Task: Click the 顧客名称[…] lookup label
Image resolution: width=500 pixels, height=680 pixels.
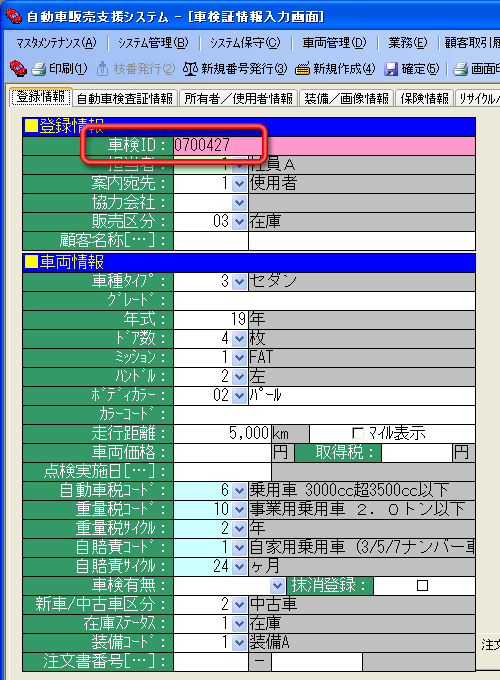Action: [112, 240]
